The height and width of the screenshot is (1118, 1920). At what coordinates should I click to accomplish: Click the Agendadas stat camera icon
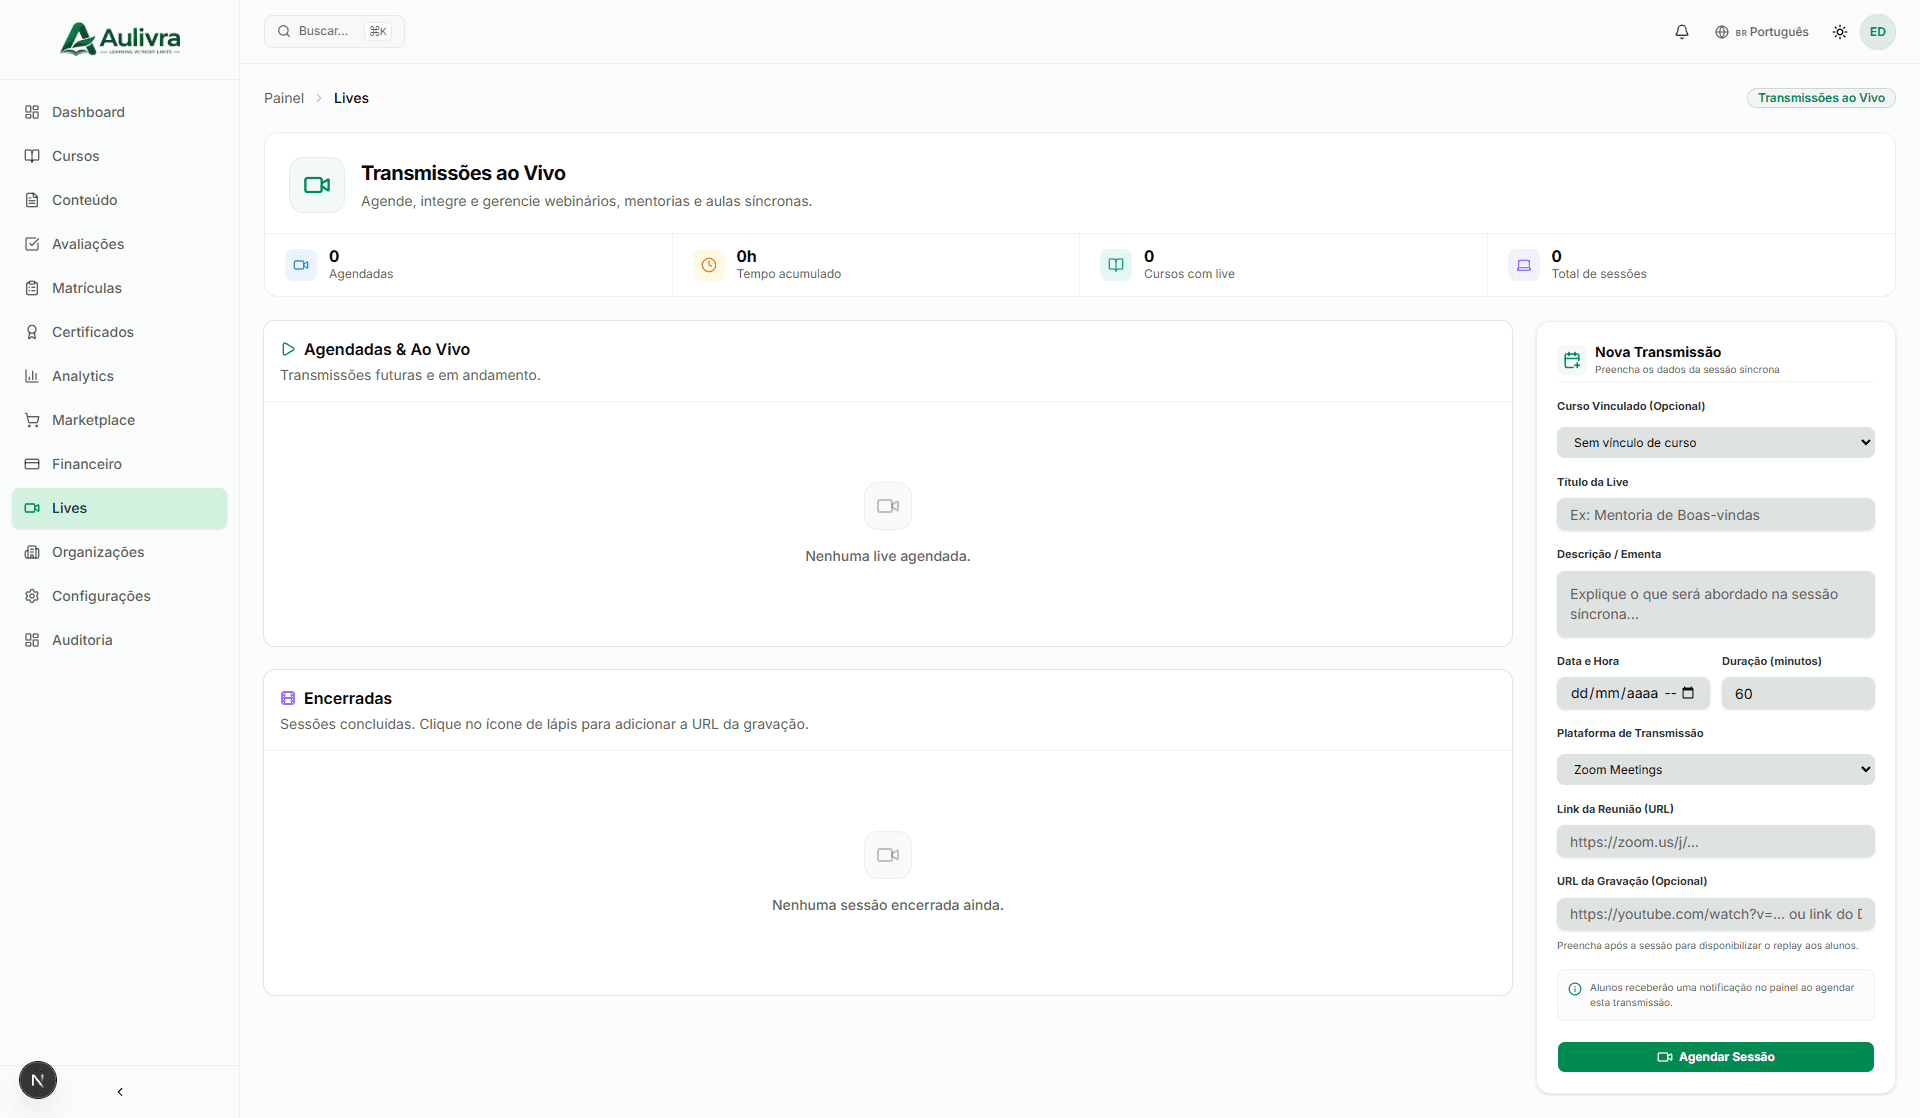(301, 265)
